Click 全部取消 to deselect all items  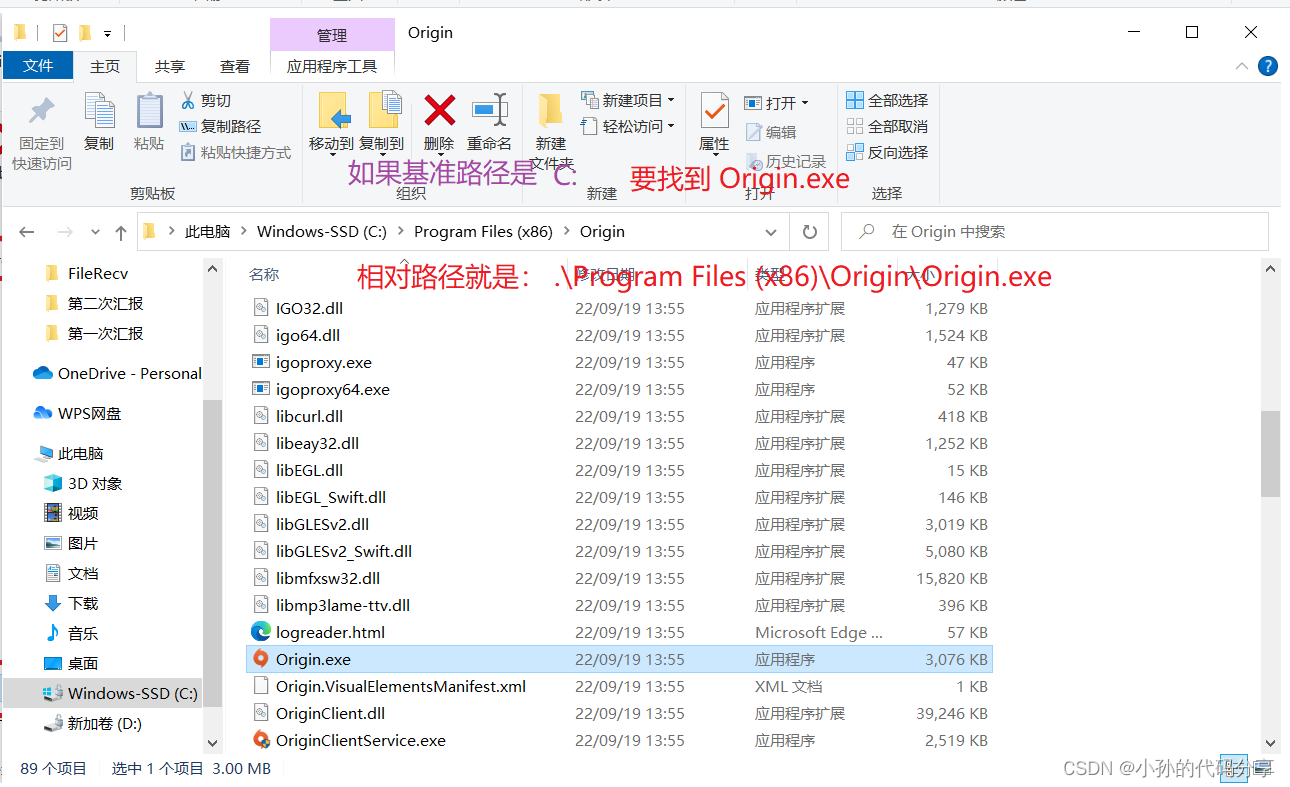coord(887,126)
